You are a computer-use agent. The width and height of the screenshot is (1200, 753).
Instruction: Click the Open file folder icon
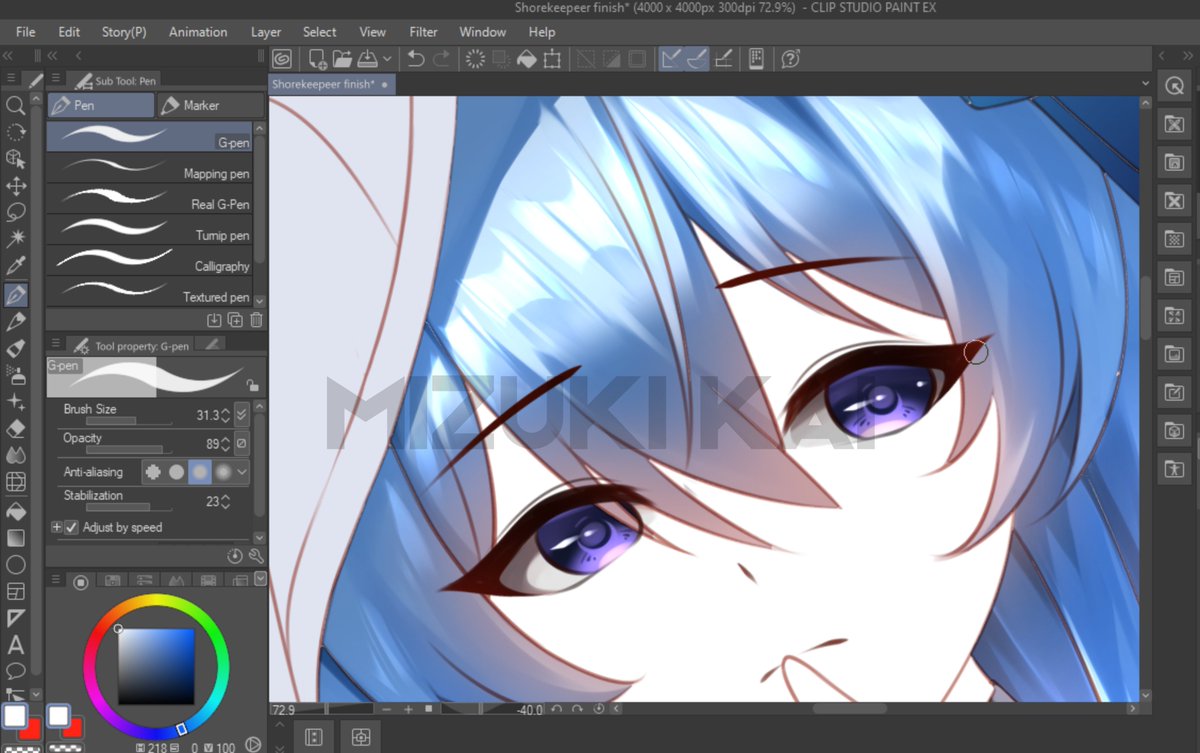(x=342, y=59)
